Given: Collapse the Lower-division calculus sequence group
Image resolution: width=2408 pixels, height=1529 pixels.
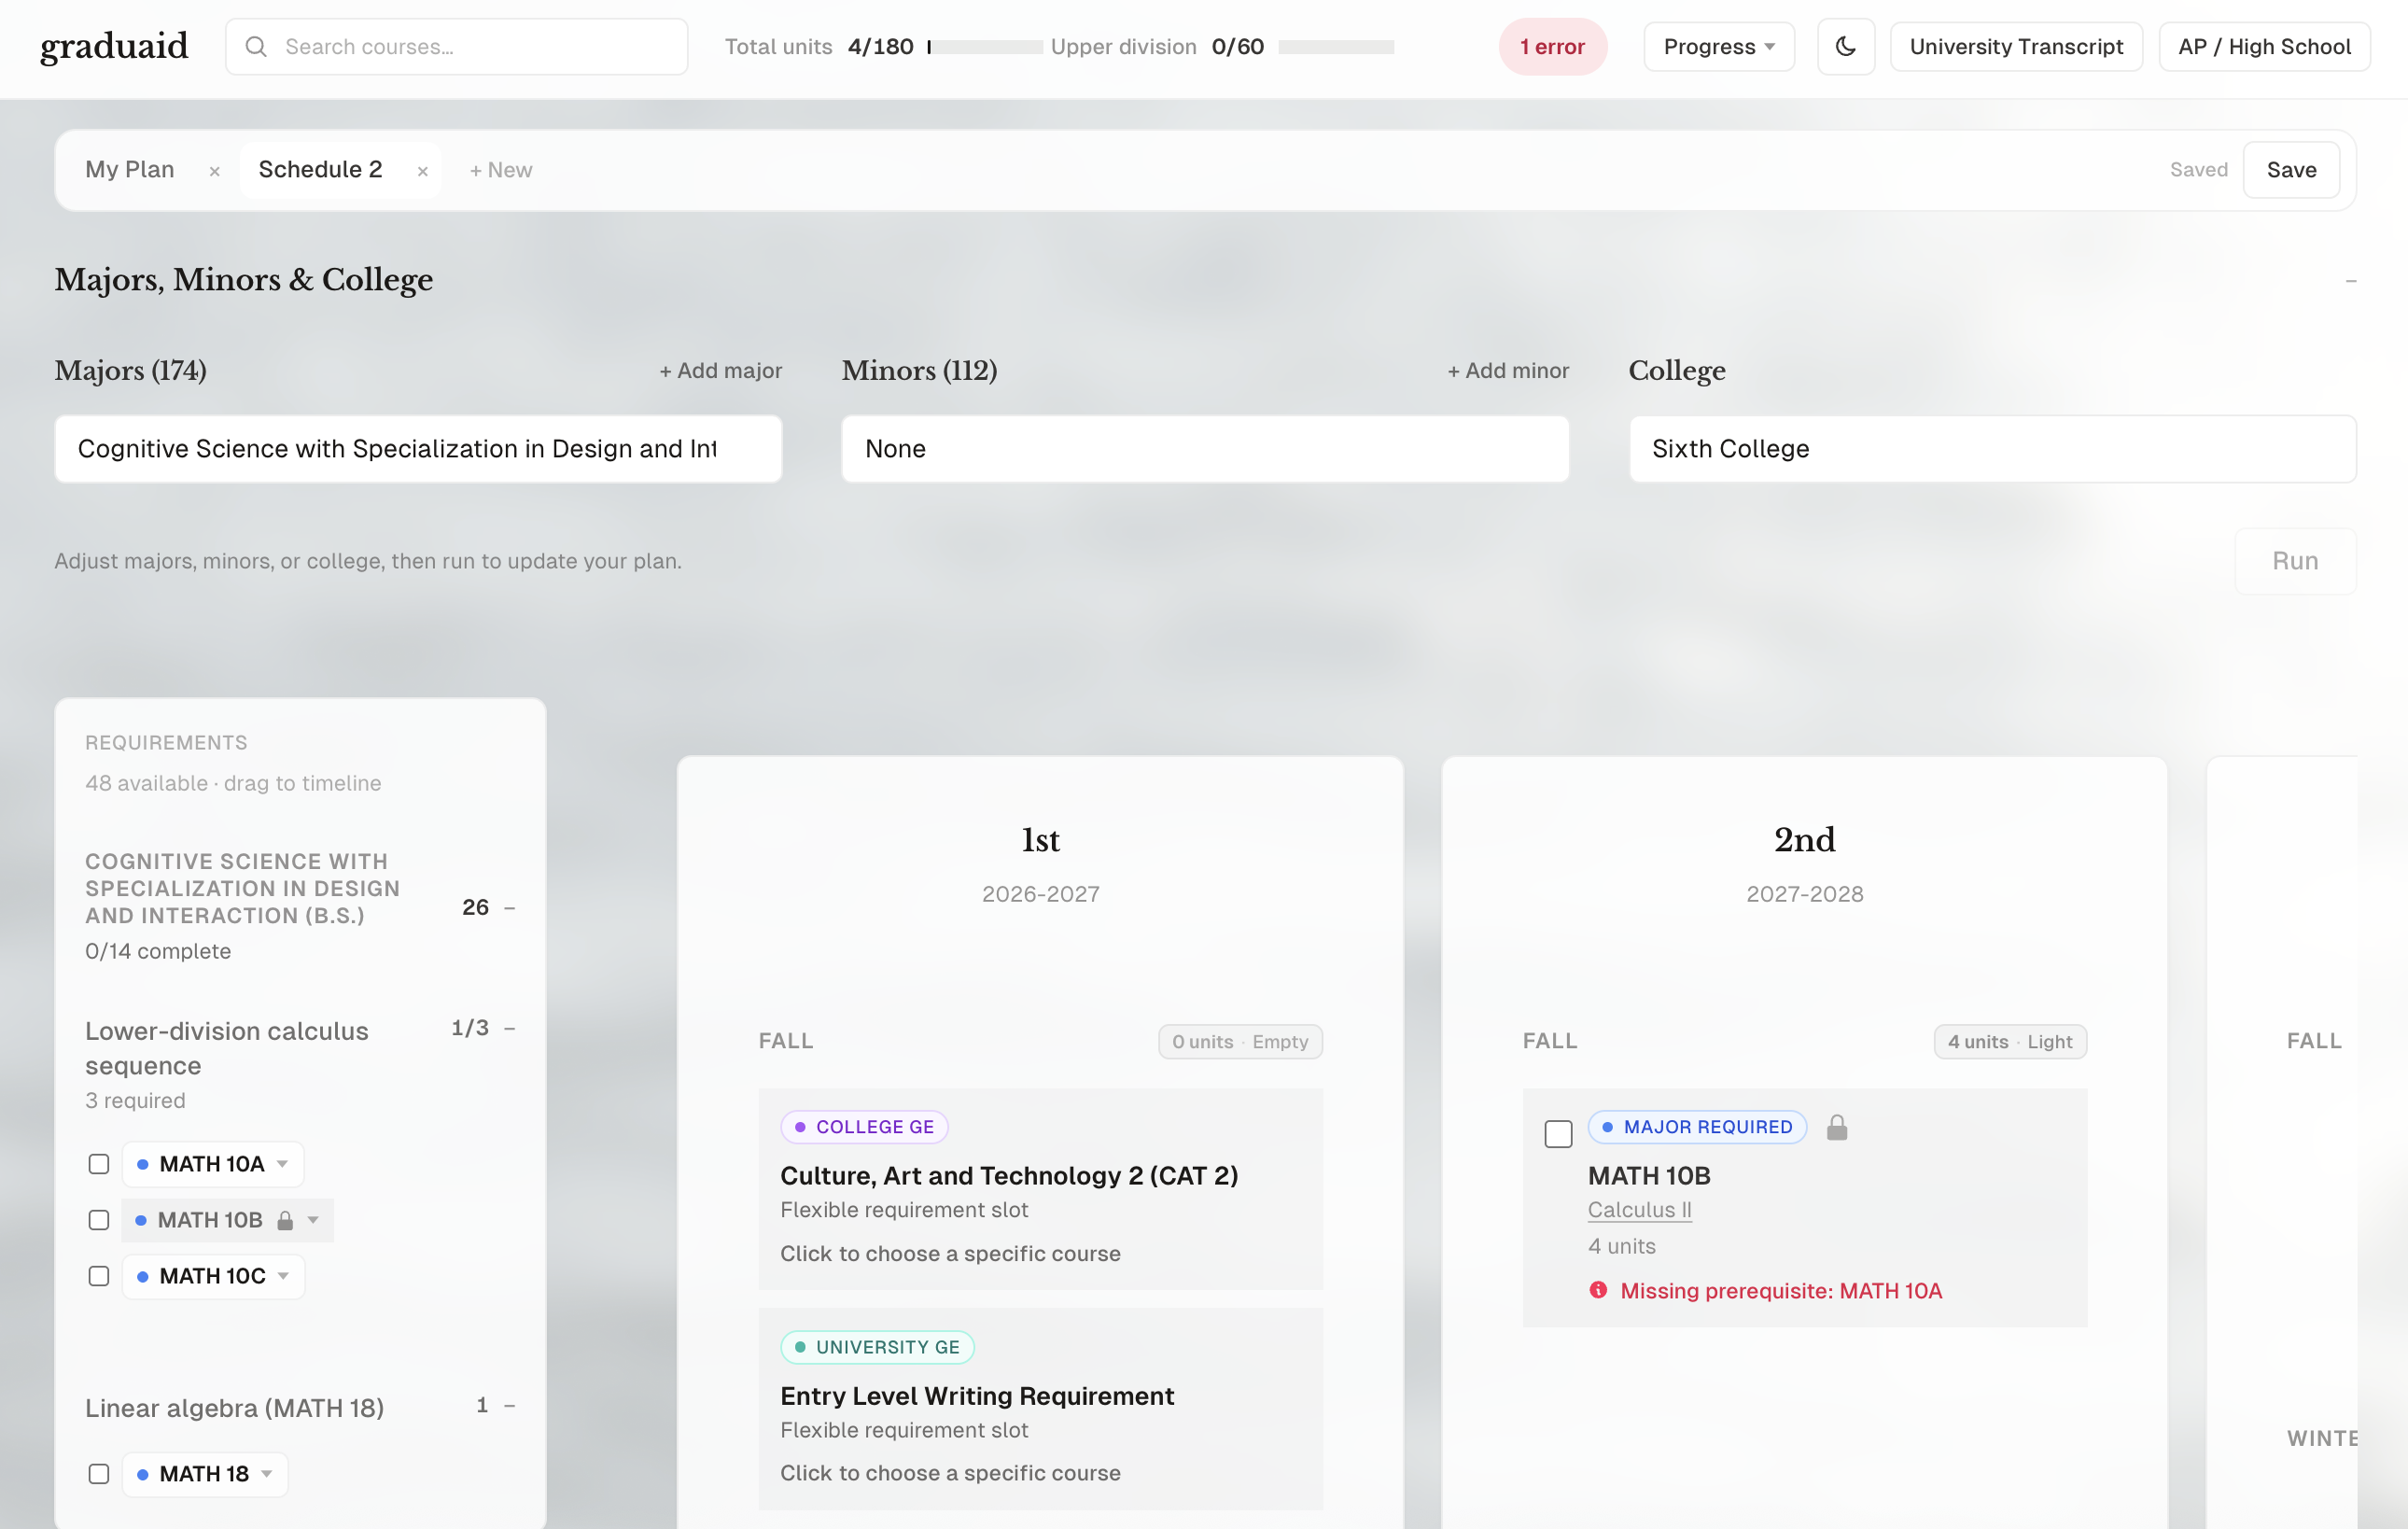Looking at the screenshot, I should point(510,1028).
